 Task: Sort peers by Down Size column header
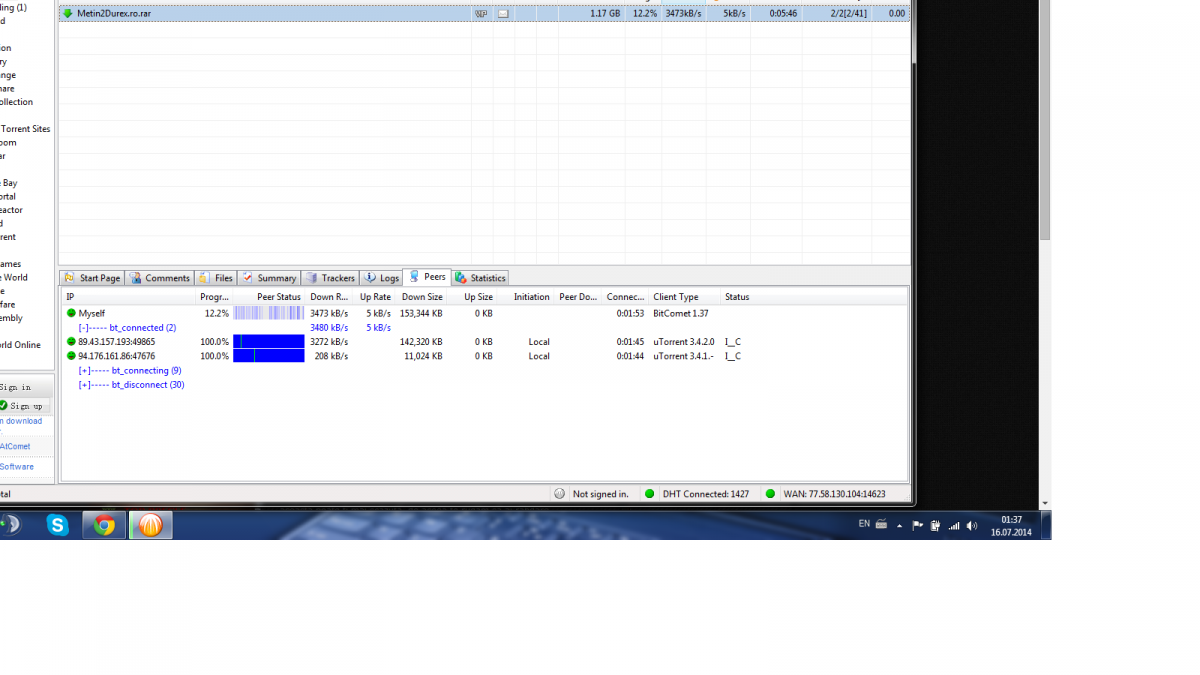point(422,297)
